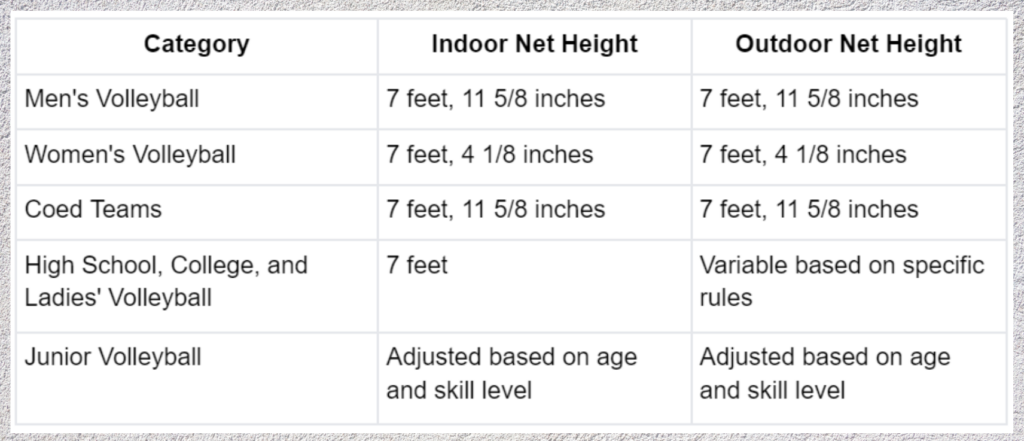Select Women's indoor height 7 feet, 4 1/8 inches
The width and height of the screenshot is (1024, 441).
click(534, 156)
